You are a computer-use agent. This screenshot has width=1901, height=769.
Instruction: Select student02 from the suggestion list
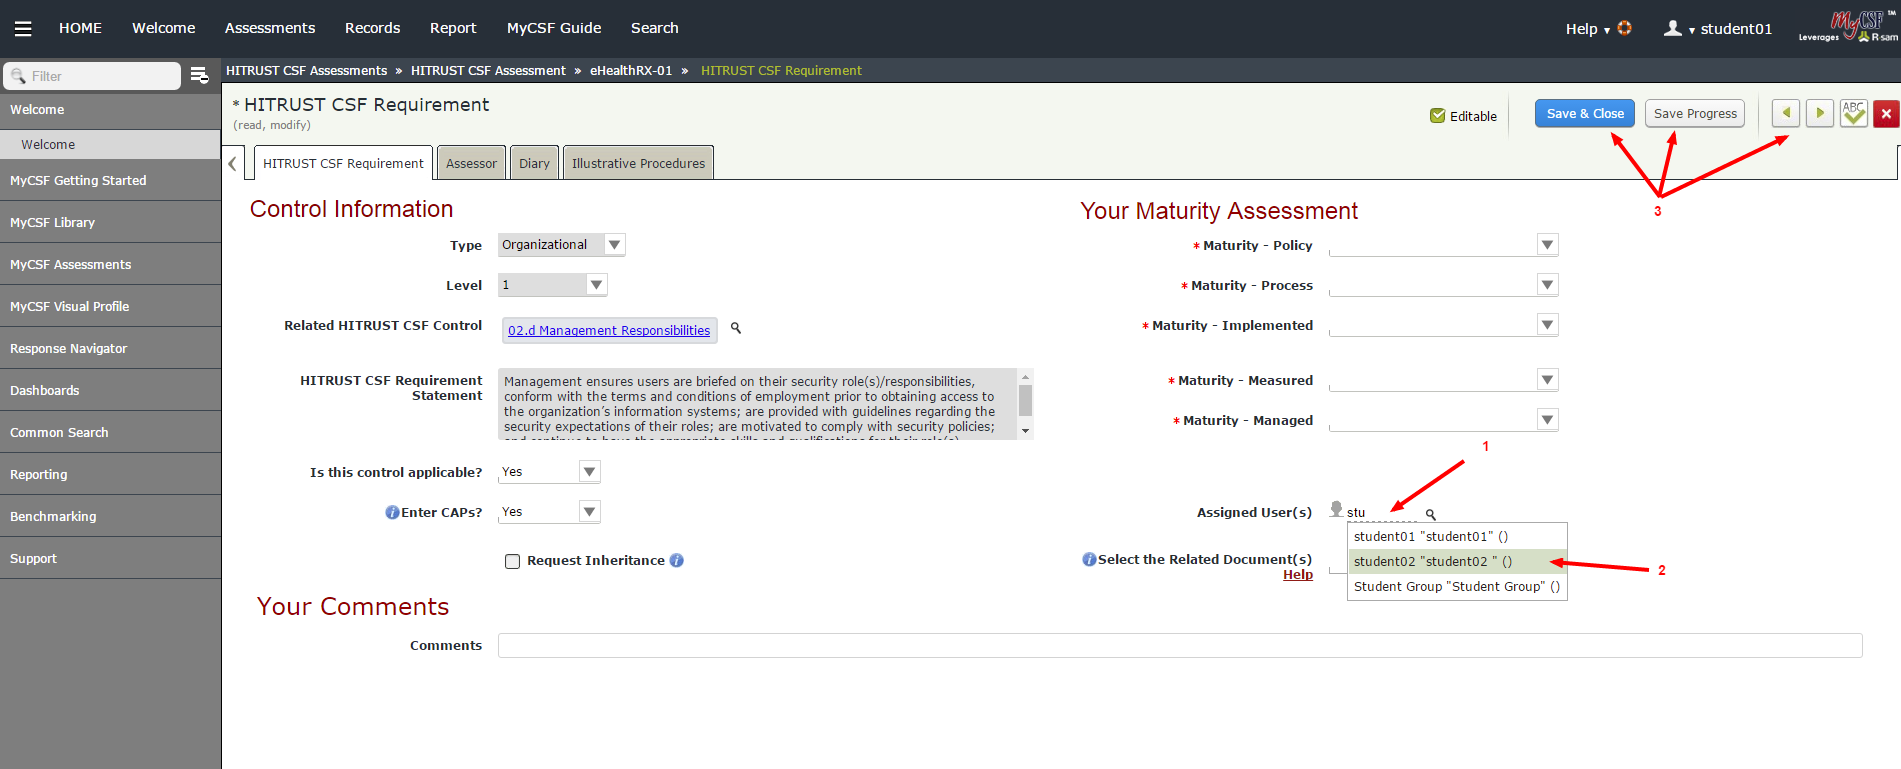(x=1457, y=562)
